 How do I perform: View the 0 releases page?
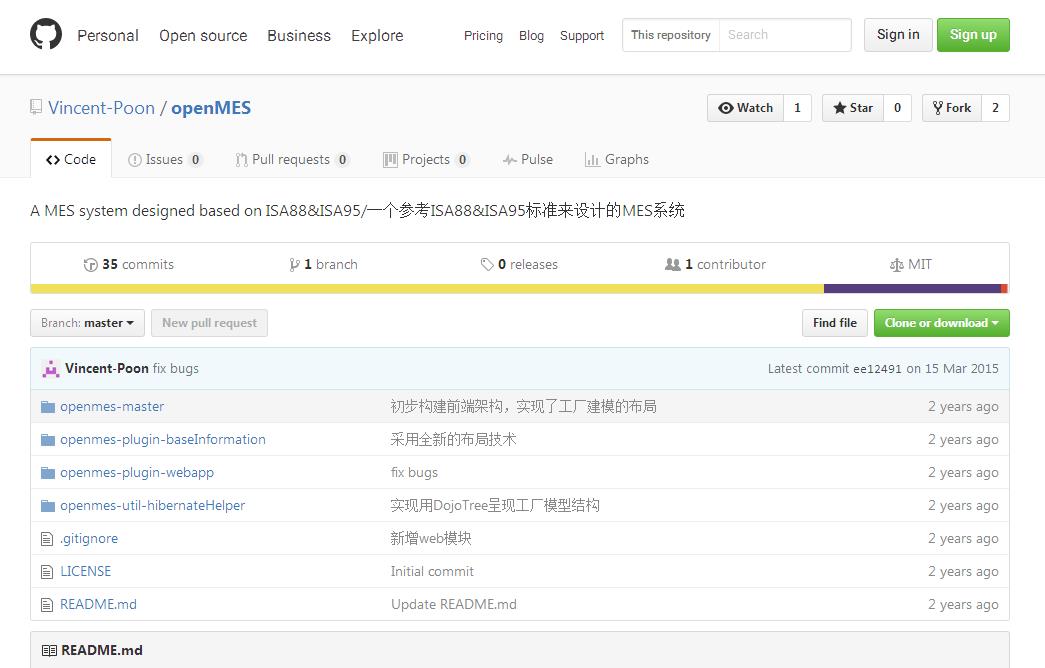coord(519,265)
